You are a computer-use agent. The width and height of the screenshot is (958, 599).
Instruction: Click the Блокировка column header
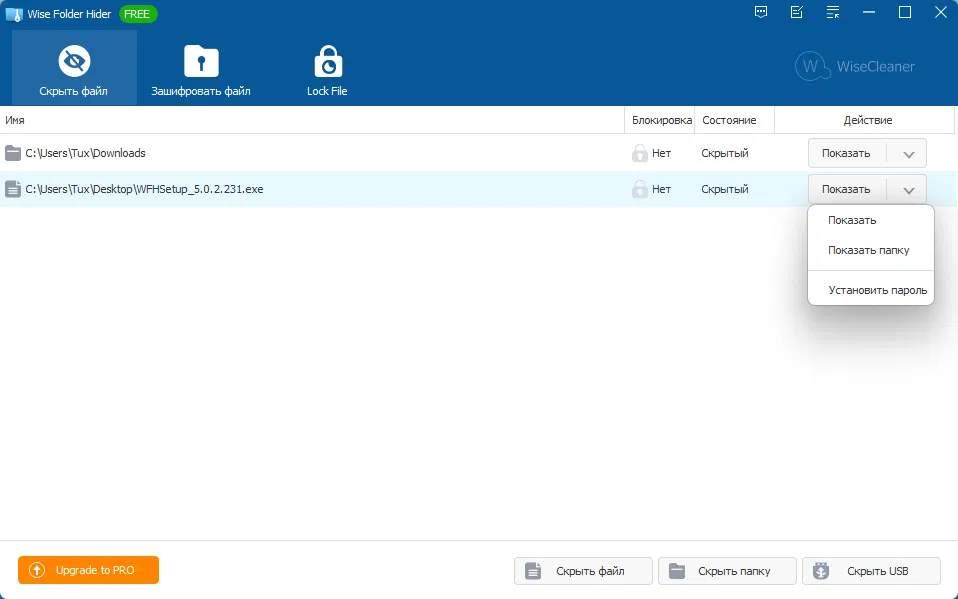pyautogui.click(x=660, y=120)
